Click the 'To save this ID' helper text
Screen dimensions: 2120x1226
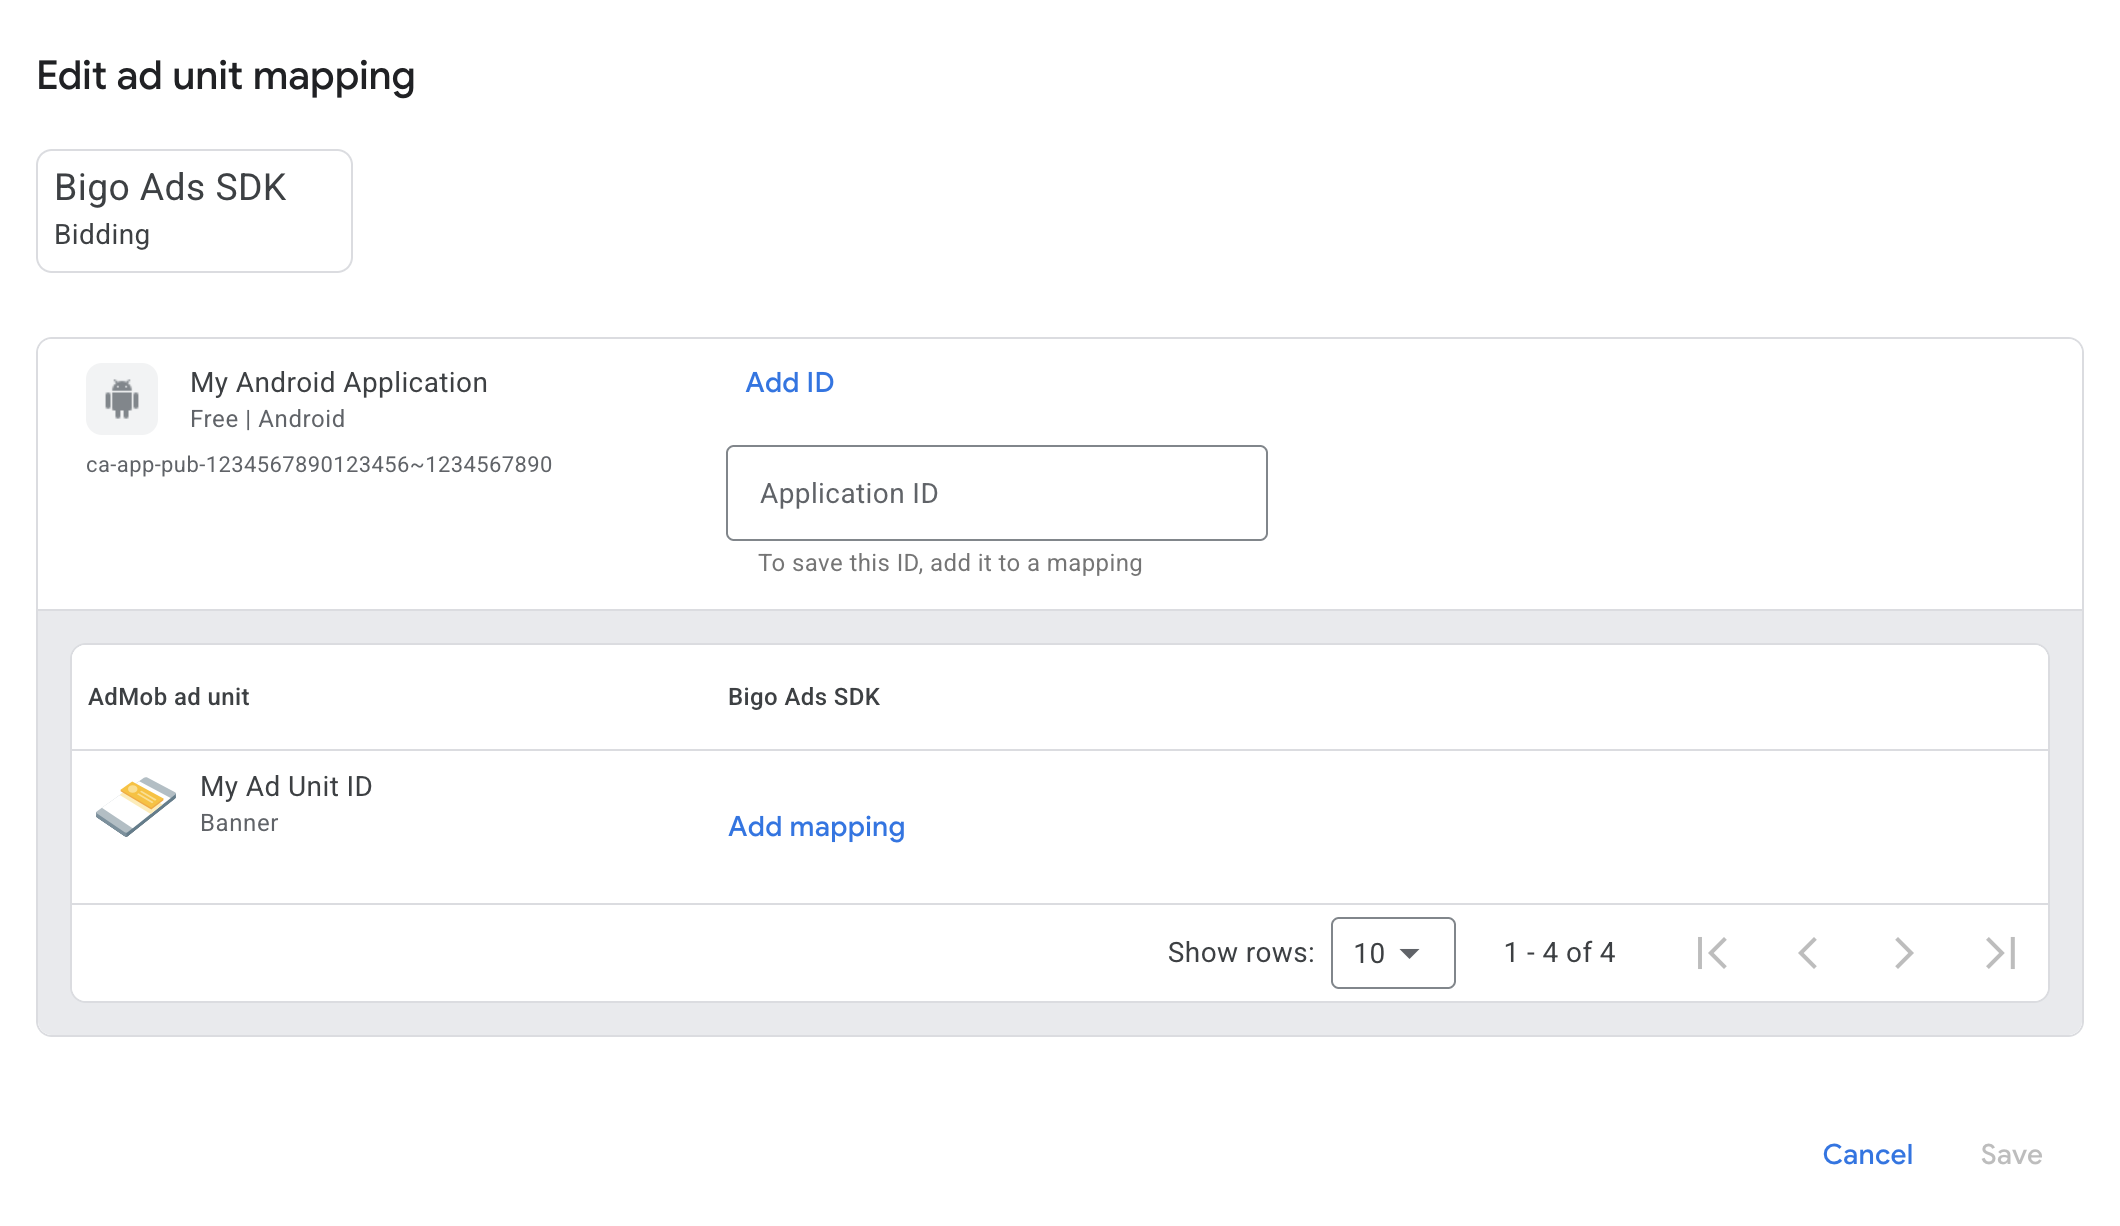tap(950, 563)
